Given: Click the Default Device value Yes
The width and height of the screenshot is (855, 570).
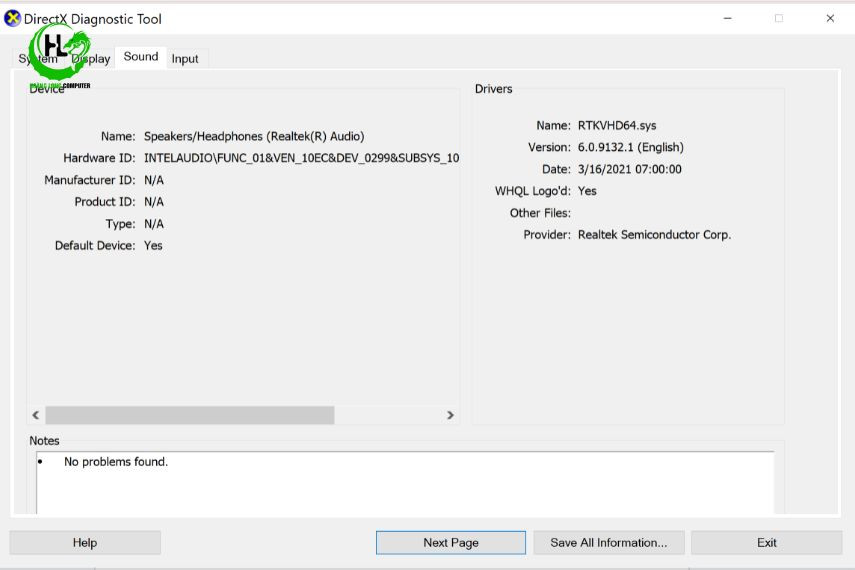Looking at the screenshot, I should tap(153, 245).
